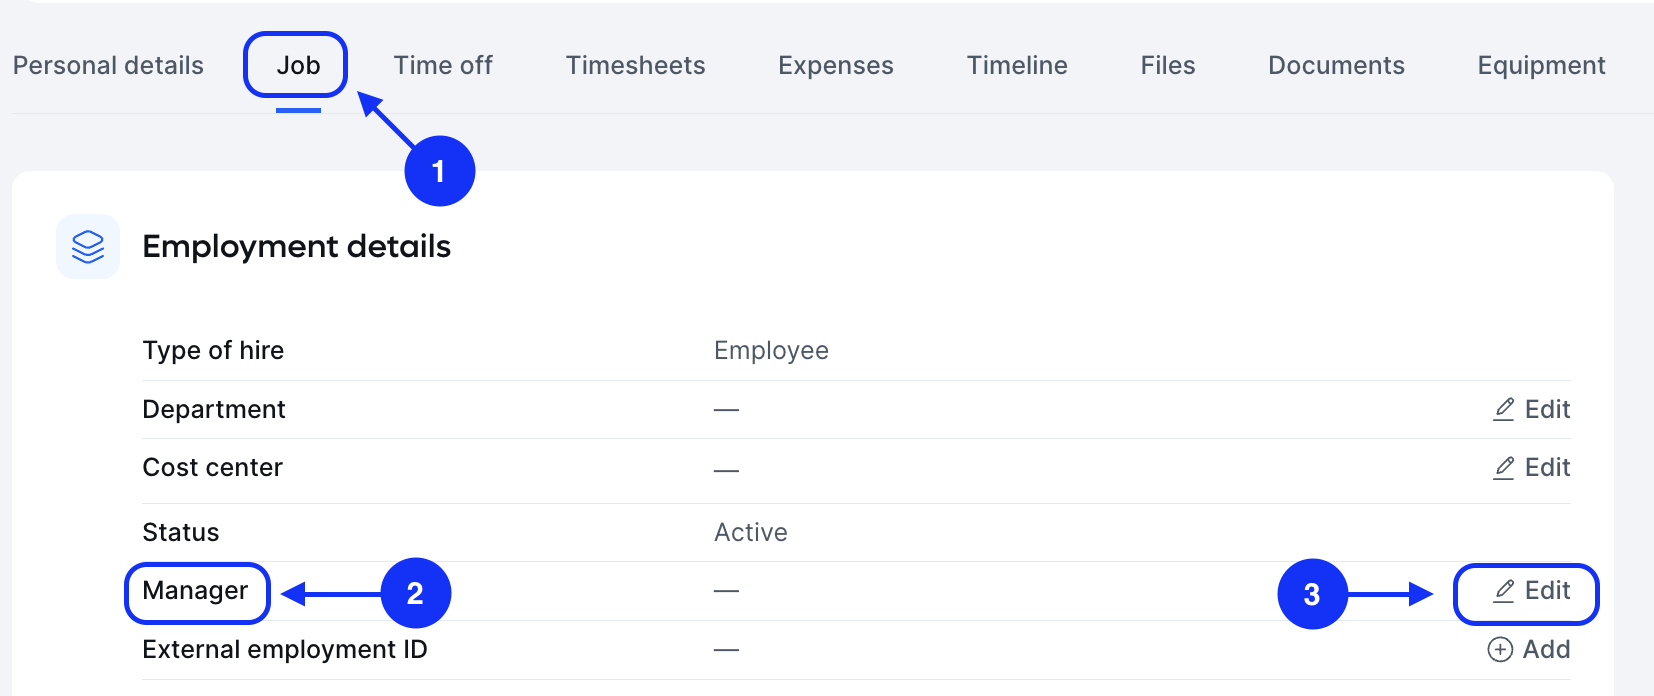Add an External employment ID

[x=1529, y=649]
